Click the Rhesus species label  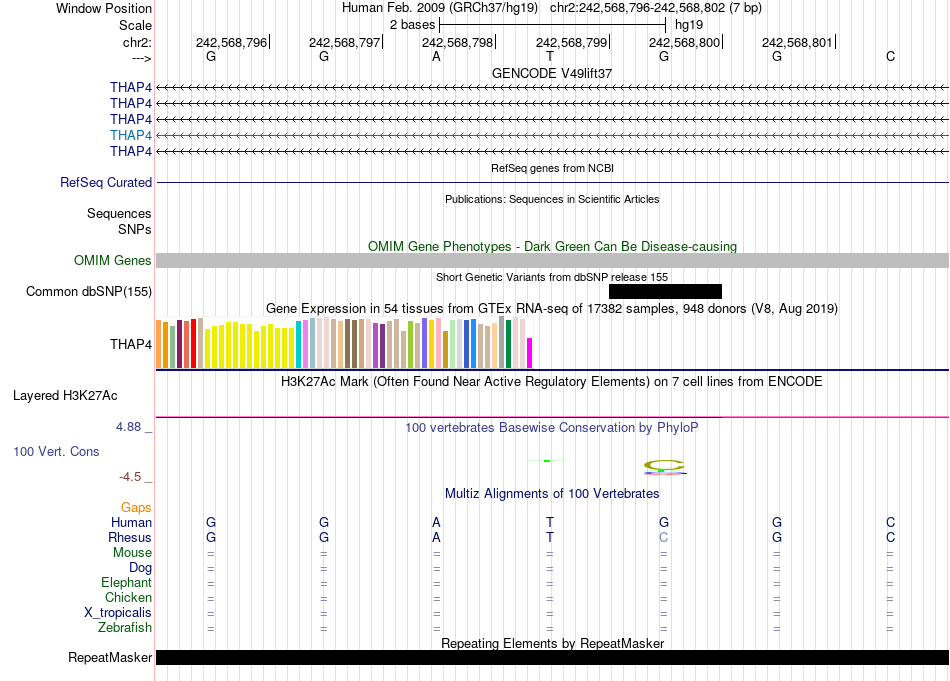click(130, 537)
